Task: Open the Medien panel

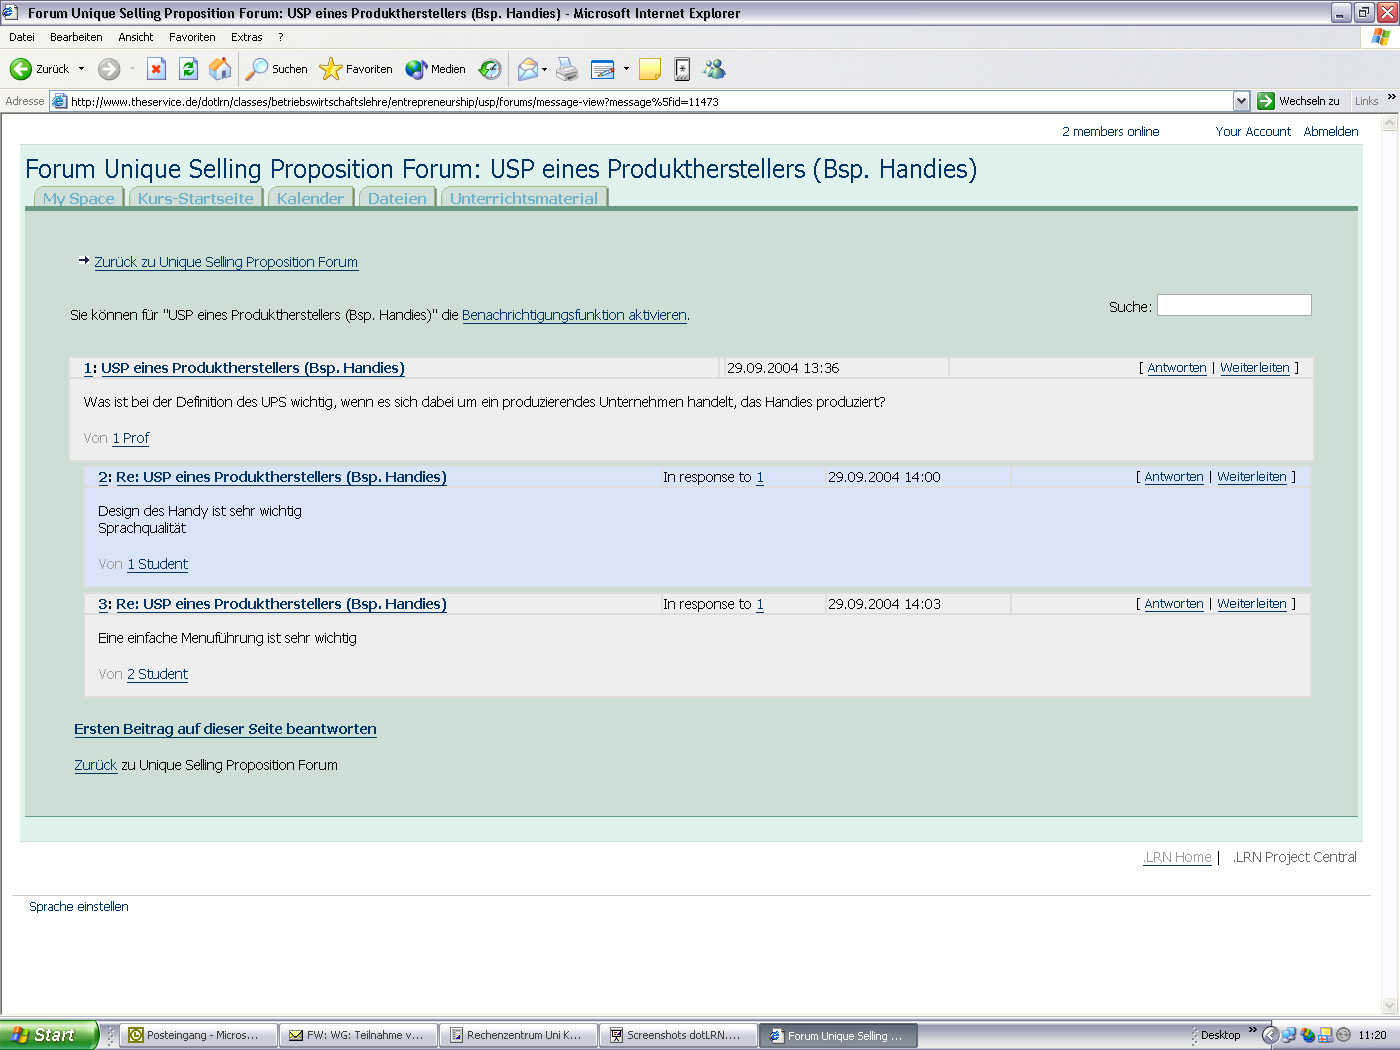Action: (434, 68)
